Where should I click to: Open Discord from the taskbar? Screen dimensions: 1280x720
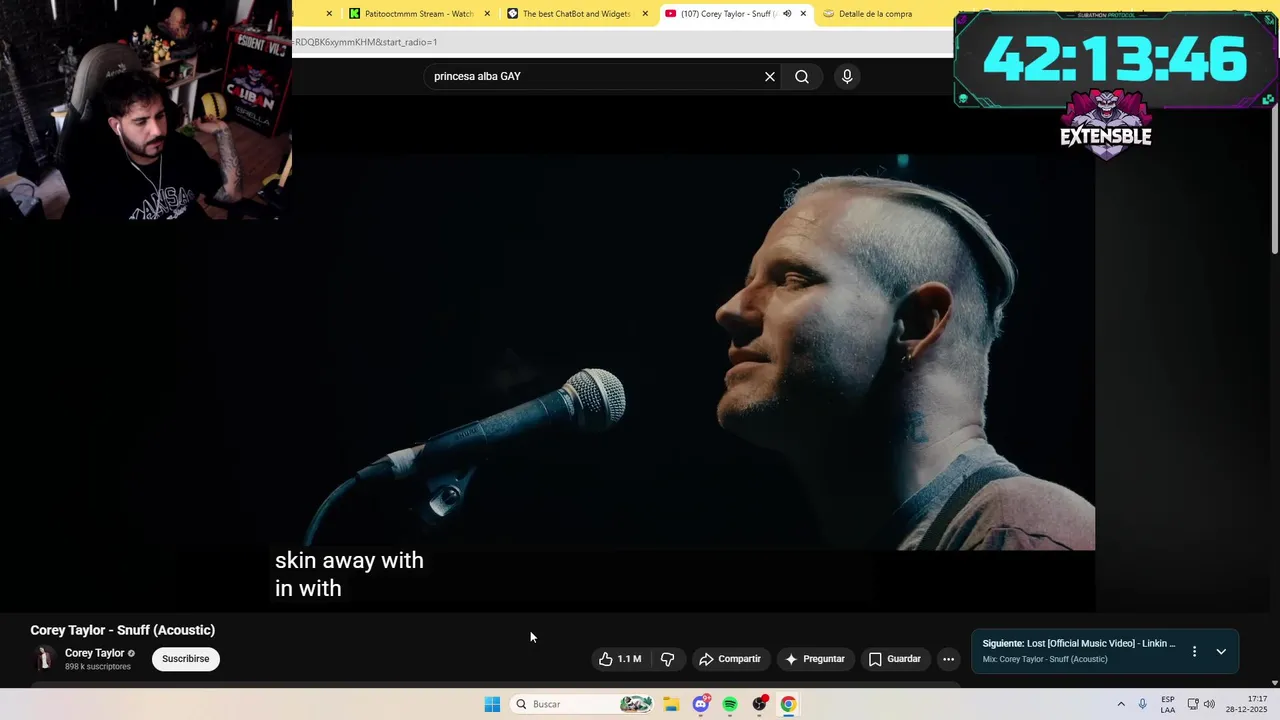pos(701,704)
